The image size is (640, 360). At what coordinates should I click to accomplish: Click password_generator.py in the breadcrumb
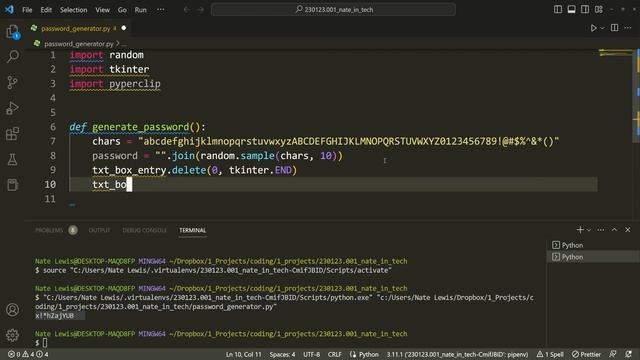click(79, 44)
